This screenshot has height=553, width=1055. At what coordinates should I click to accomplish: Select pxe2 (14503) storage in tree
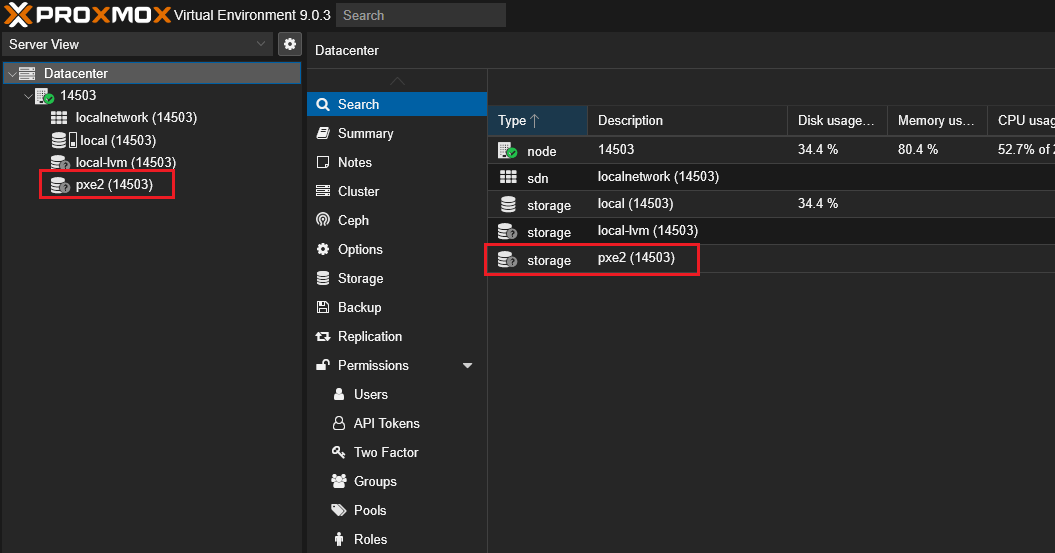(113, 184)
